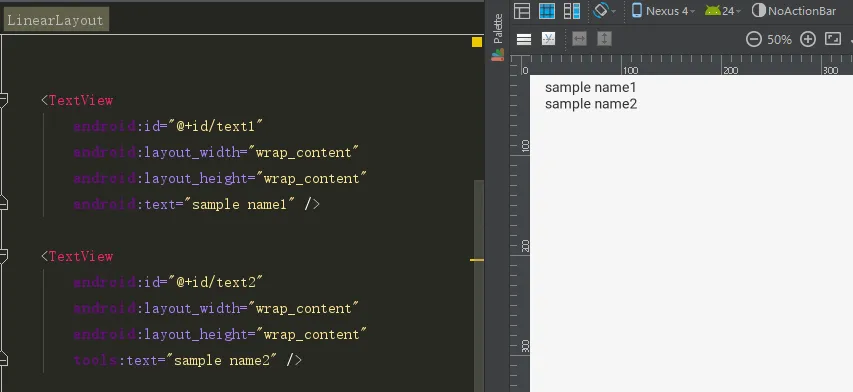The width and height of the screenshot is (853, 392).
Task: Click the editor vertical scrollbar thumb
Action: 479,285
